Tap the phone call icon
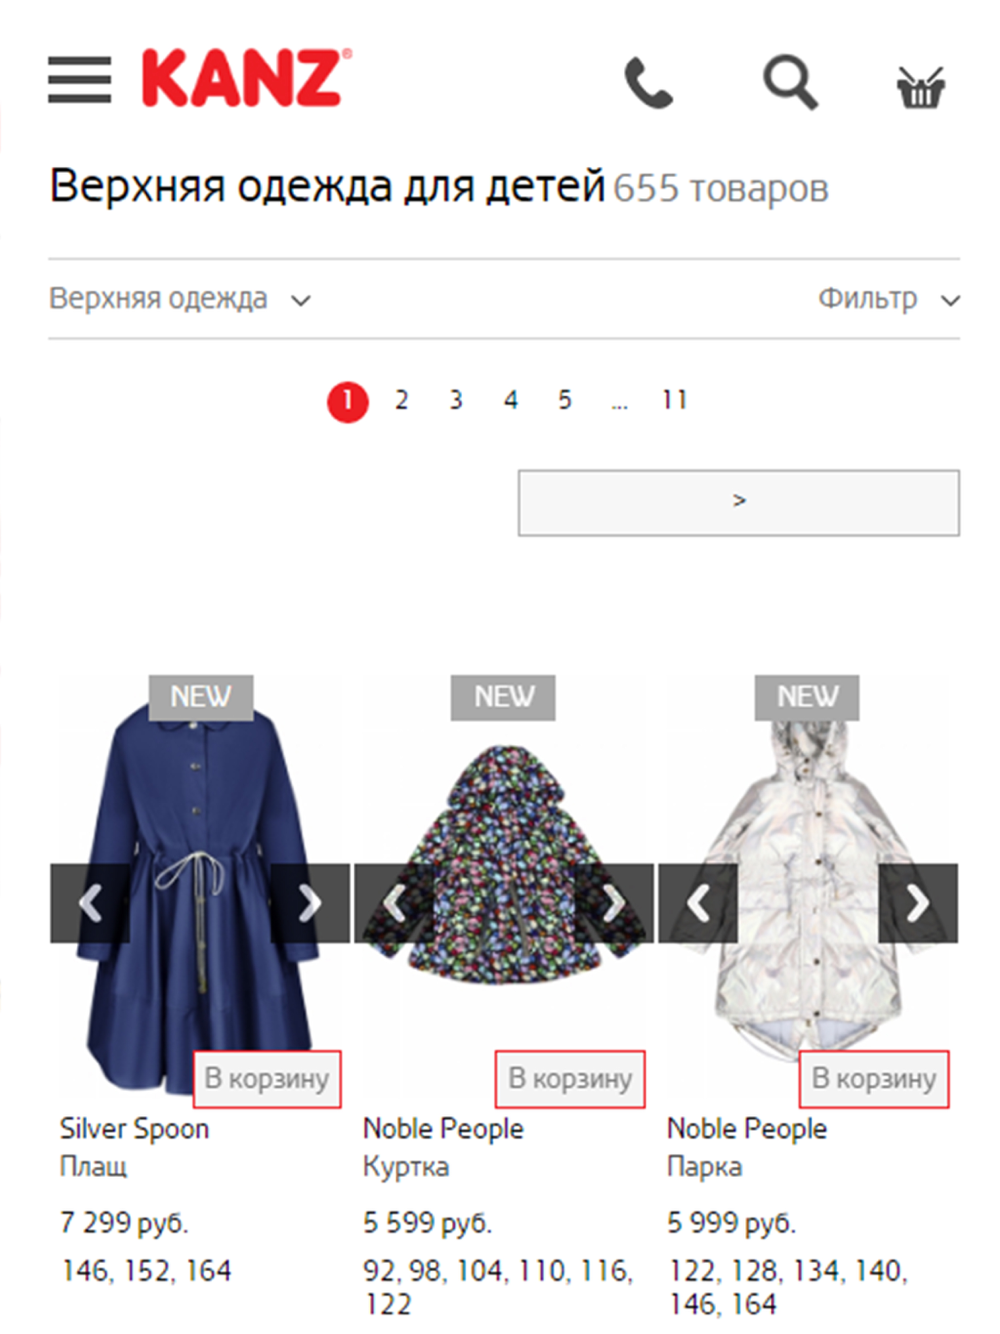This screenshot has height=1334, width=1000. point(649,82)
